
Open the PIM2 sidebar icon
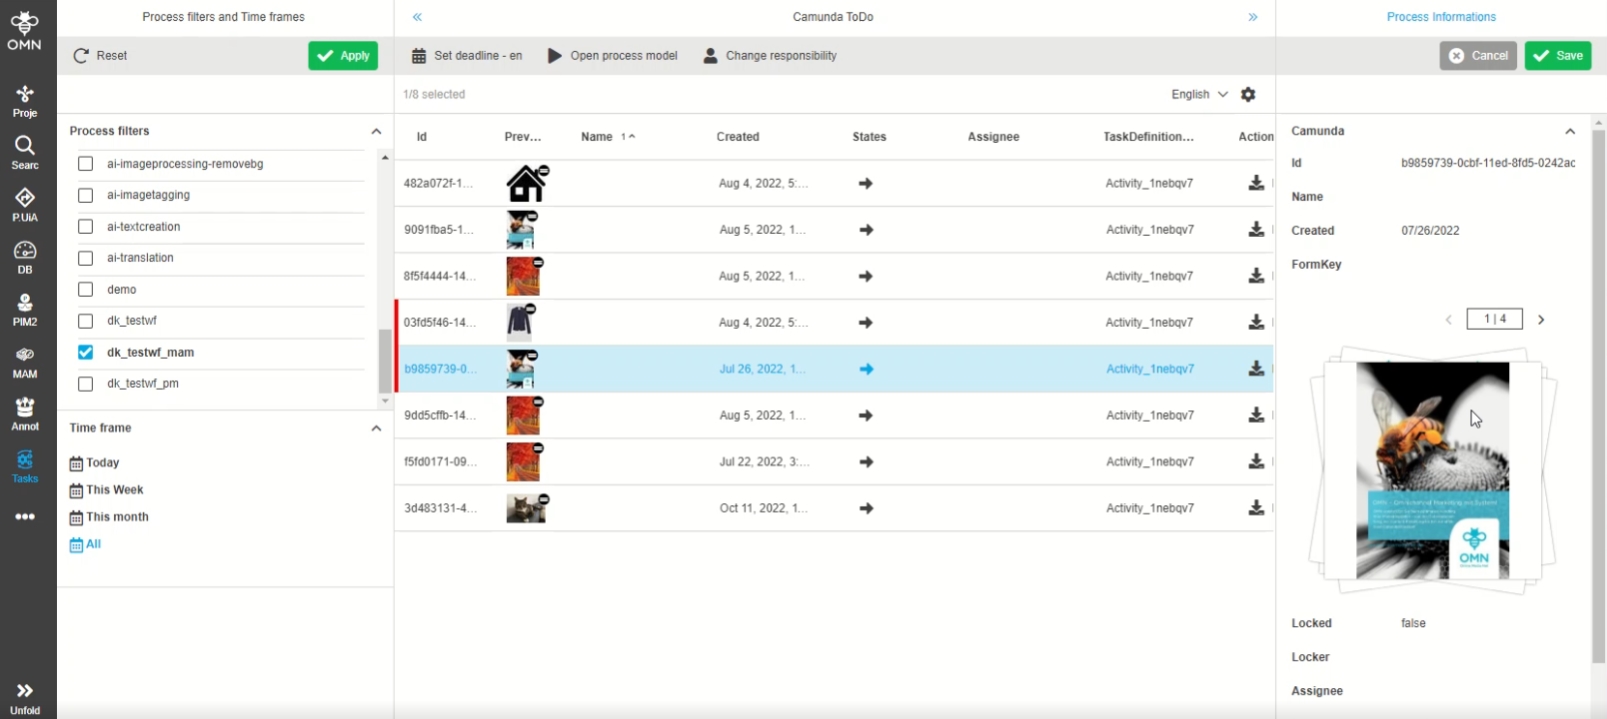(25, 309)
